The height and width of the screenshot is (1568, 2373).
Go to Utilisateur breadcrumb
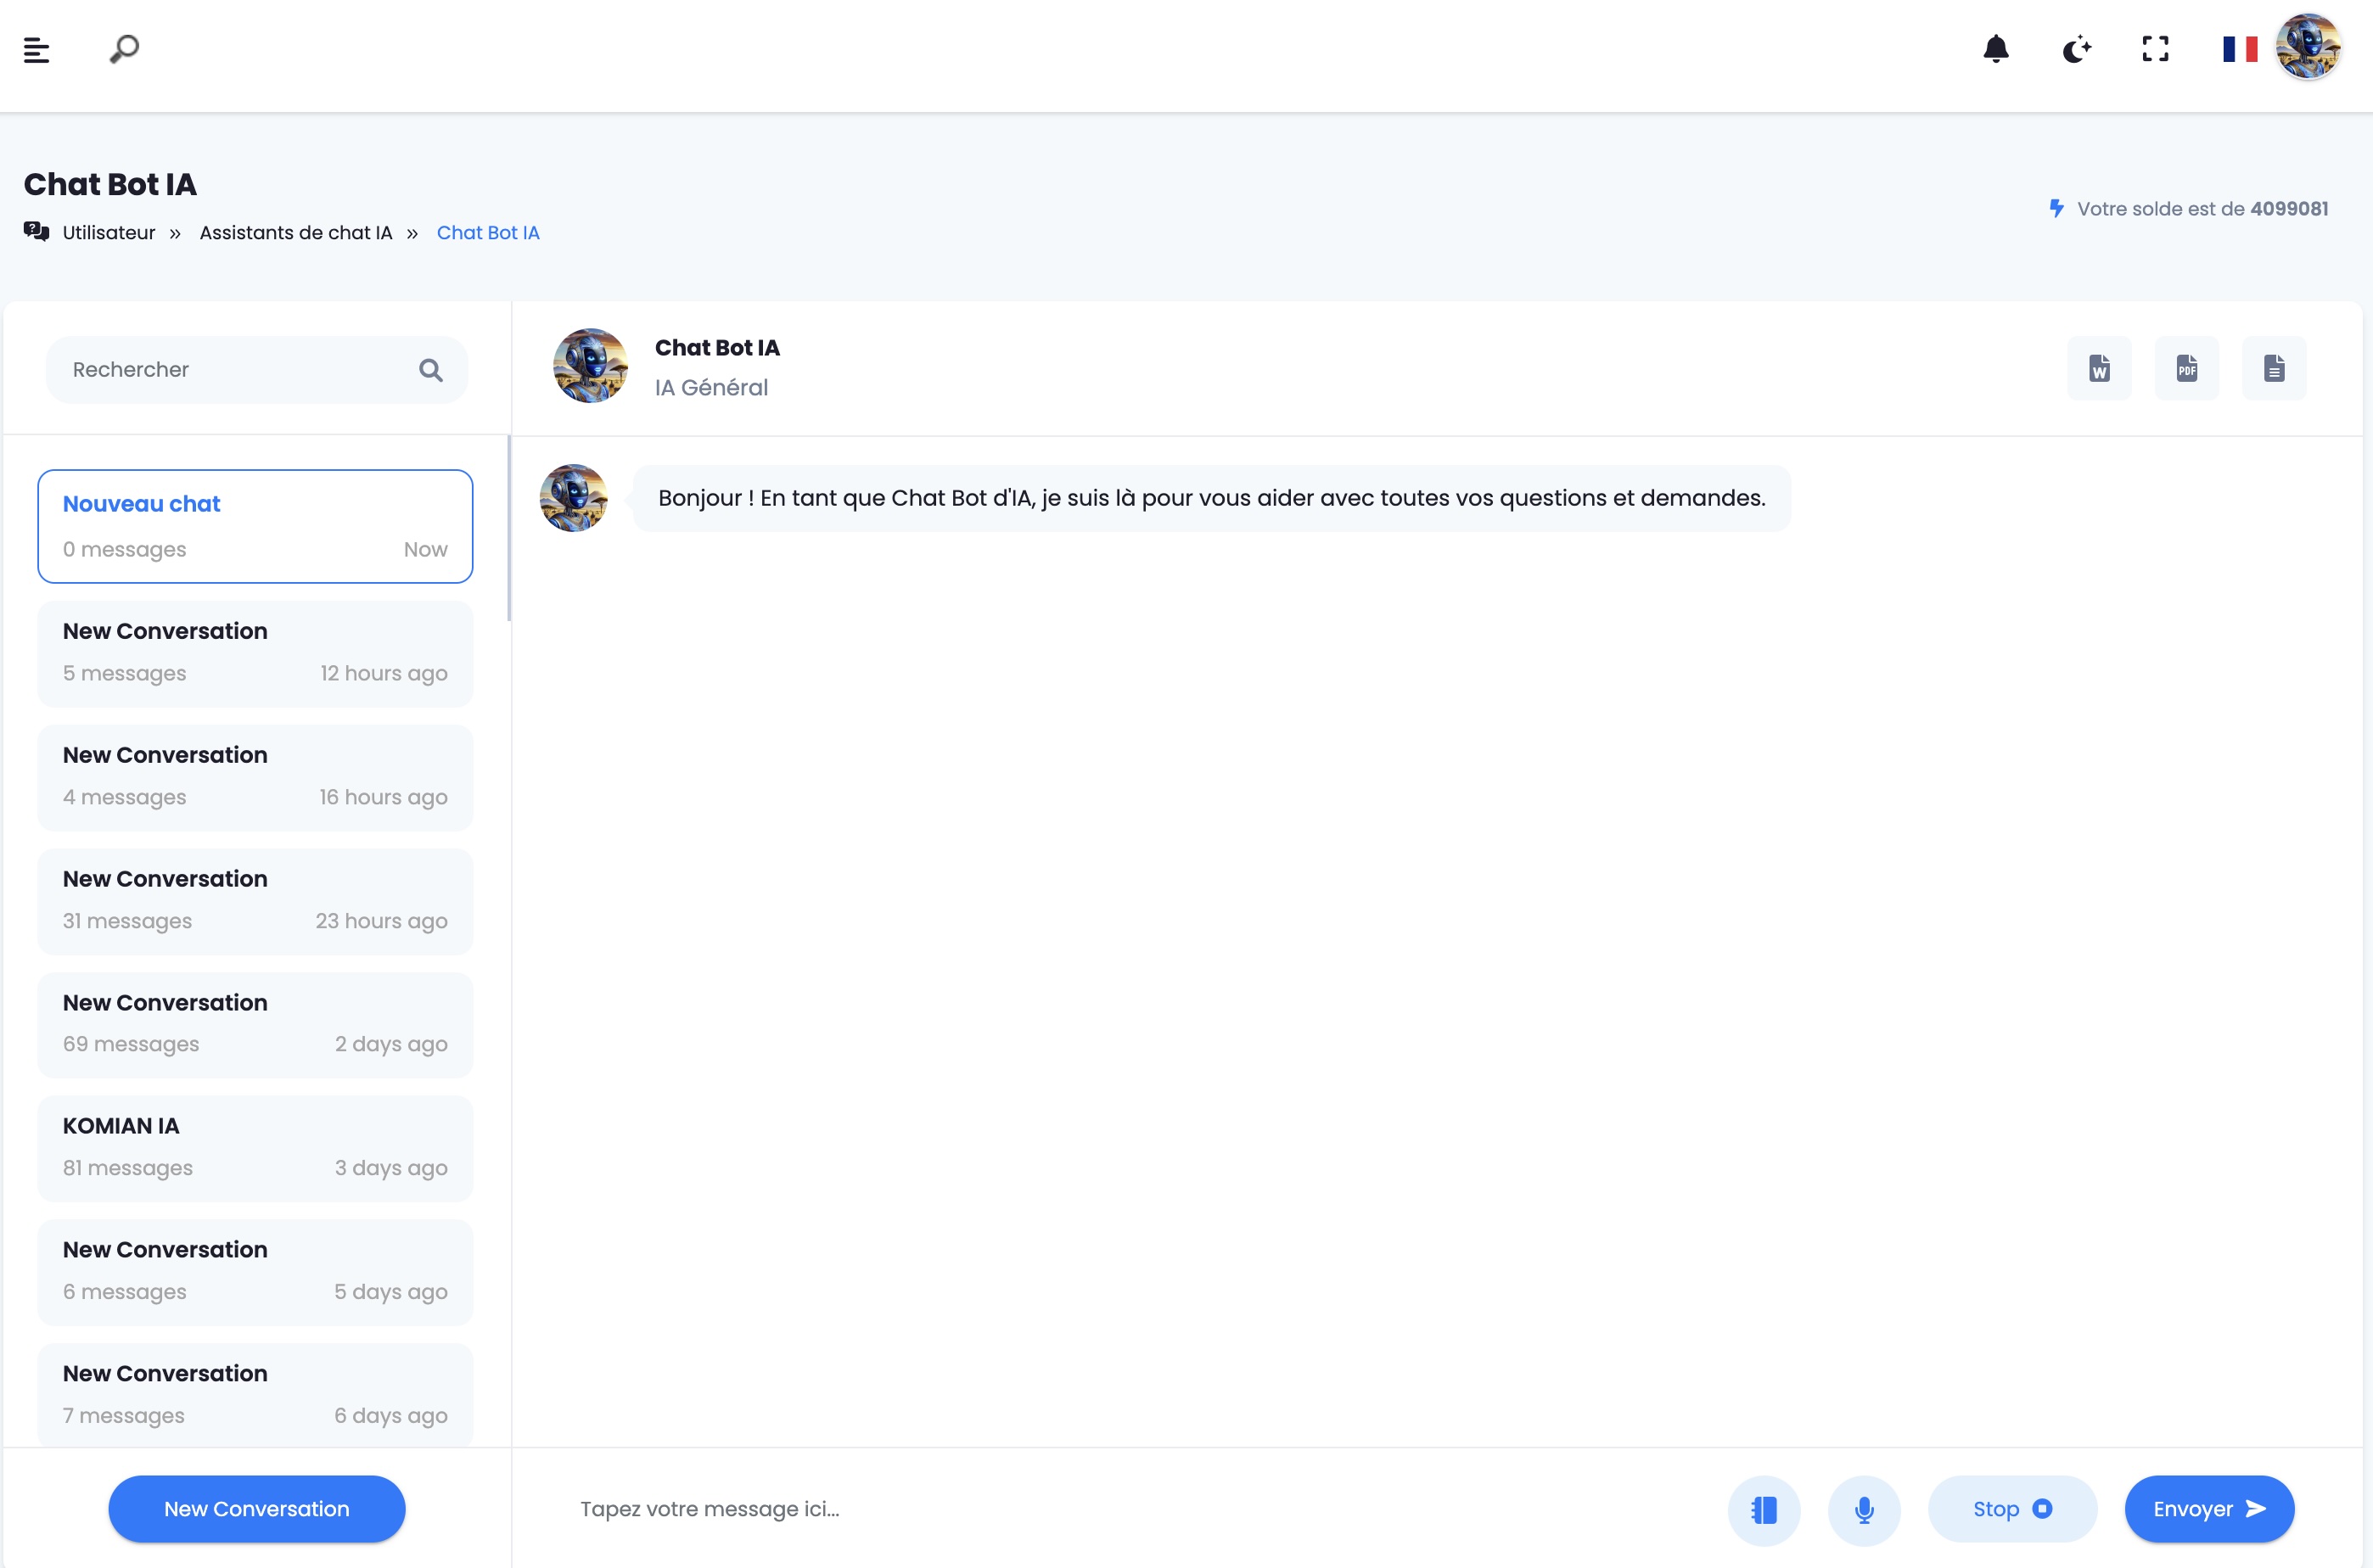(109, 233)
